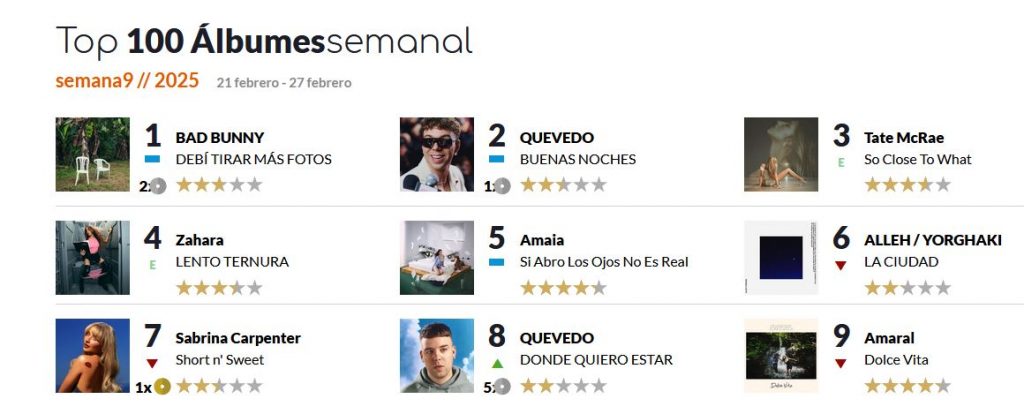Click gold disc icon next to Short n' Sweet

click(162, 386)
